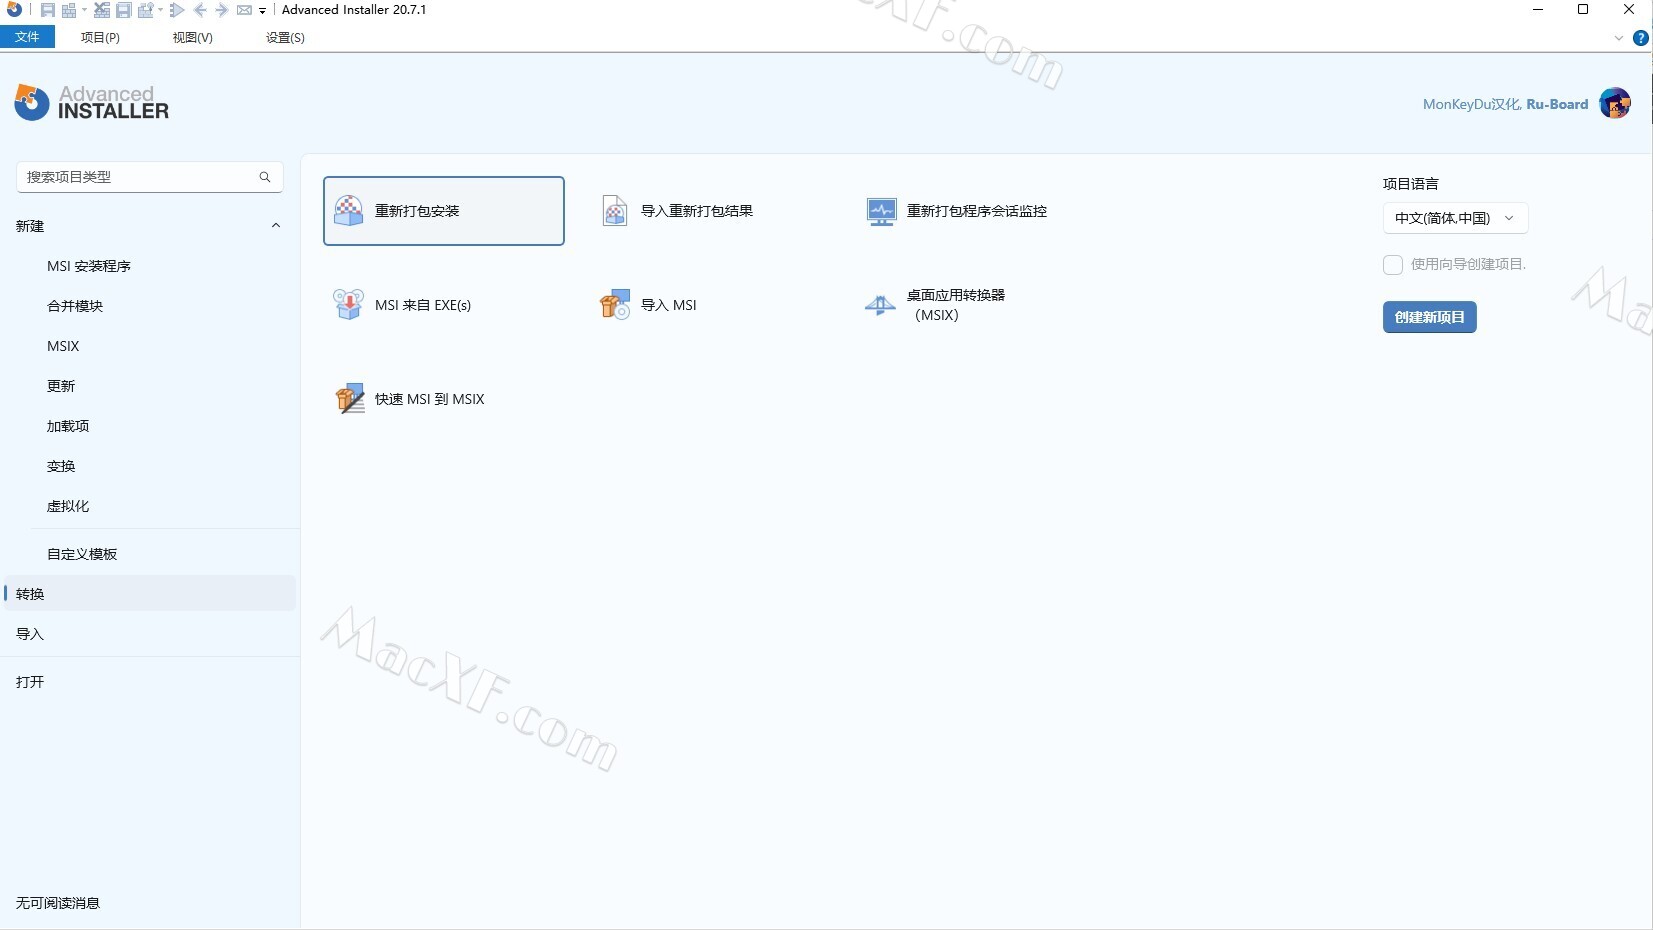Click the 桌面应用转换器 bridge icon
Screen dimensions: 1653x930
(x=881, y=305)
